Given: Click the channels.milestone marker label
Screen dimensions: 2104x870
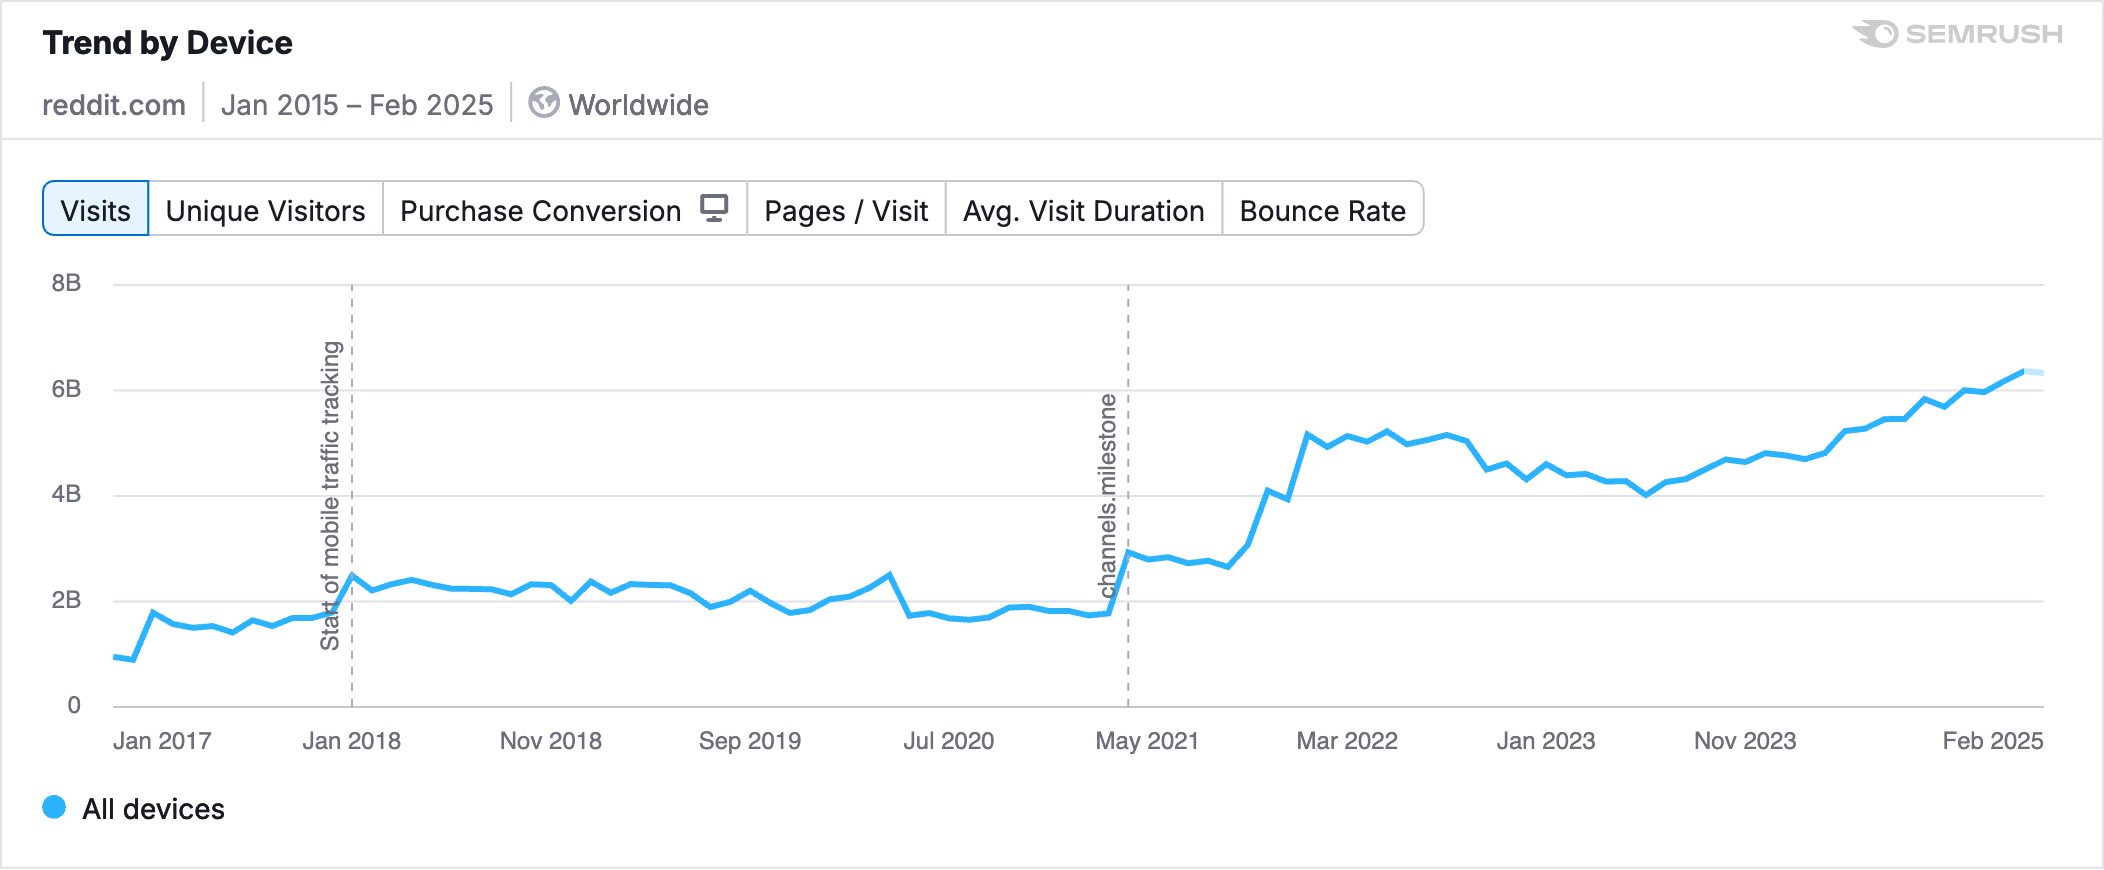Looking at the screenshot, I should (1107, 496).
